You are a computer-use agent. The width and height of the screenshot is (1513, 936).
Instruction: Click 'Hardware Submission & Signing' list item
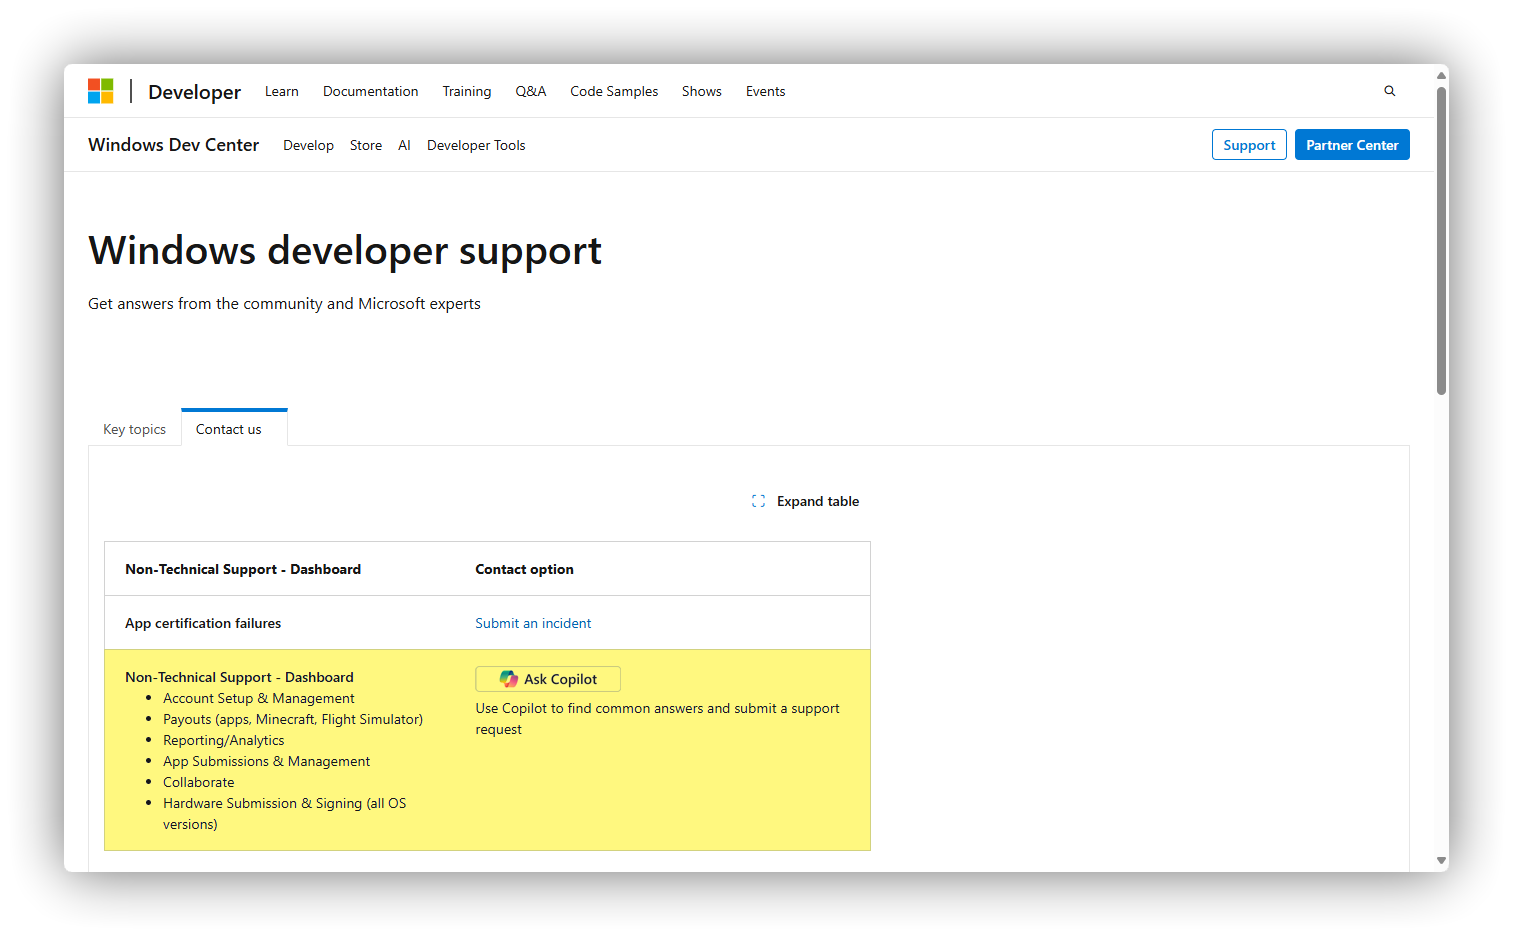click(285, 813)
